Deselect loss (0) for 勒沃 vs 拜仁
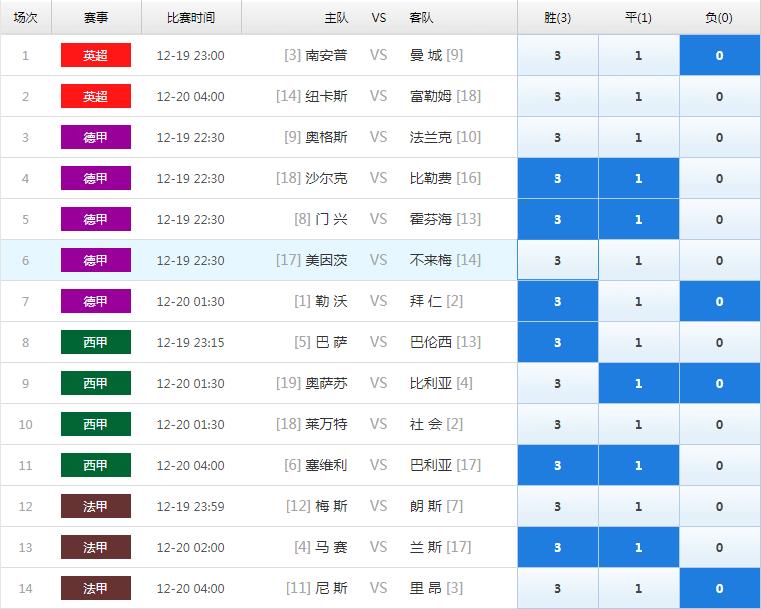761x609 pixels. pos(719,301)
